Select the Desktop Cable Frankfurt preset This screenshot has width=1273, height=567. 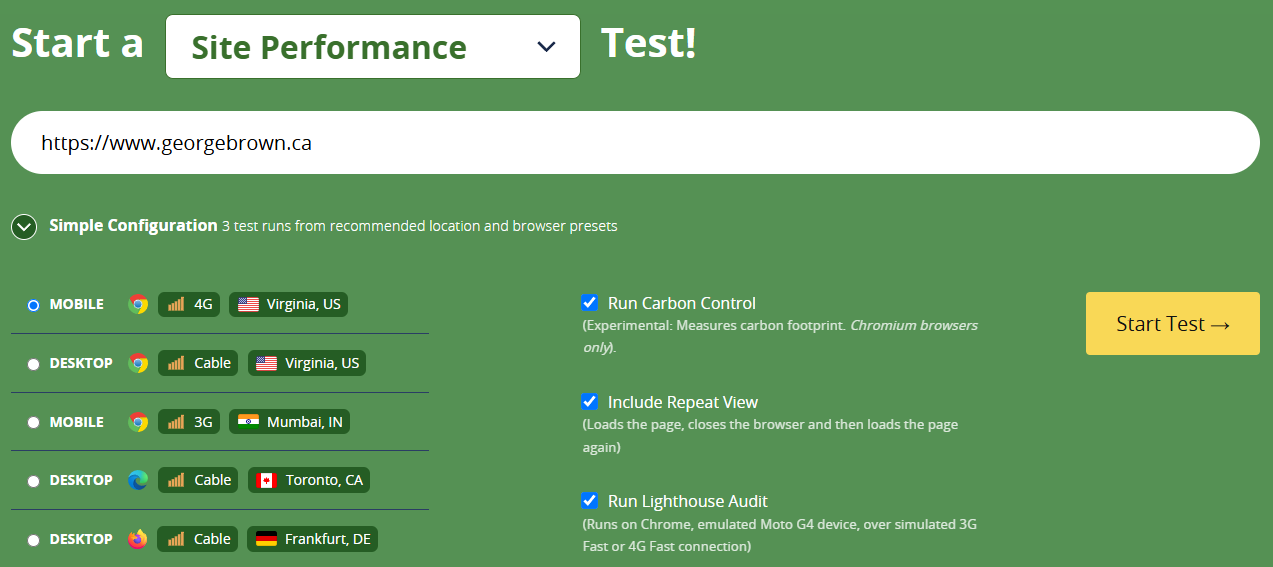[x=34, y=540]
